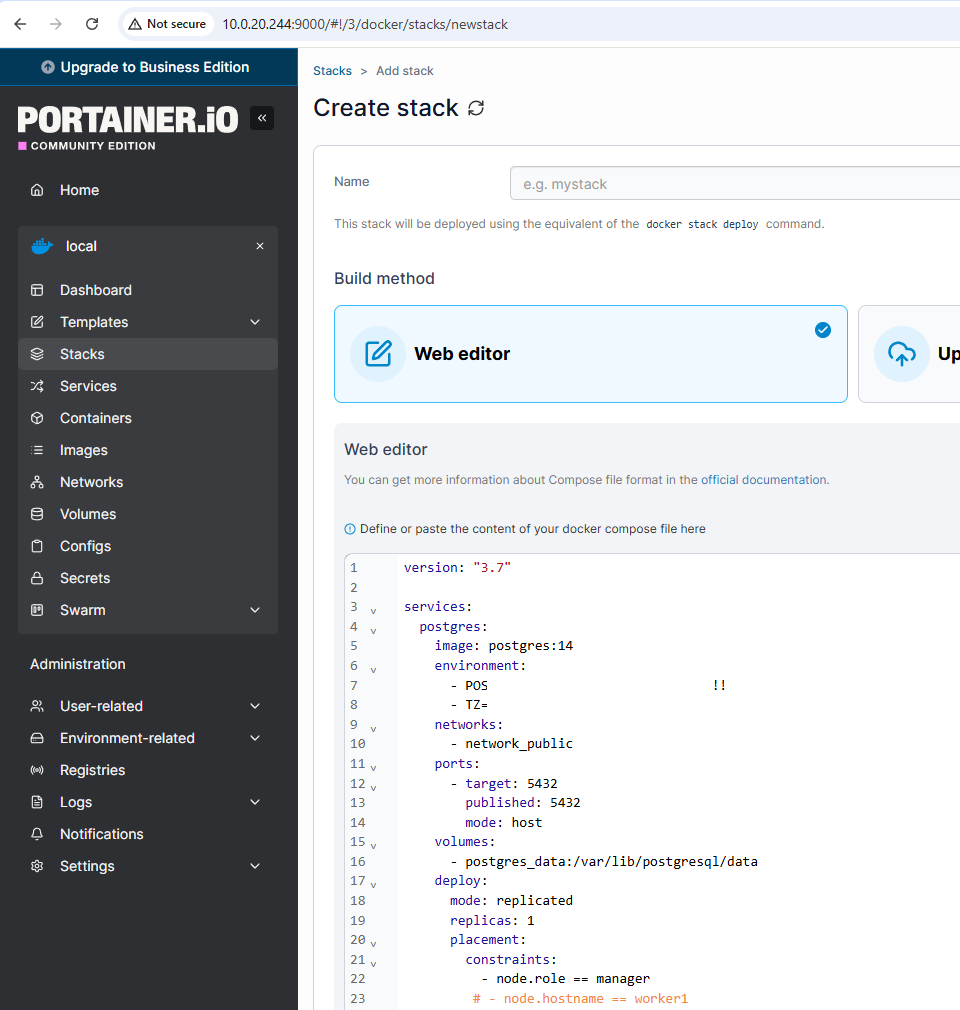Collapse the sidebar with double-chevron icon
The height and width of the screenshot is (1010, 960).
pyautogui.click(x=261, y=118)
